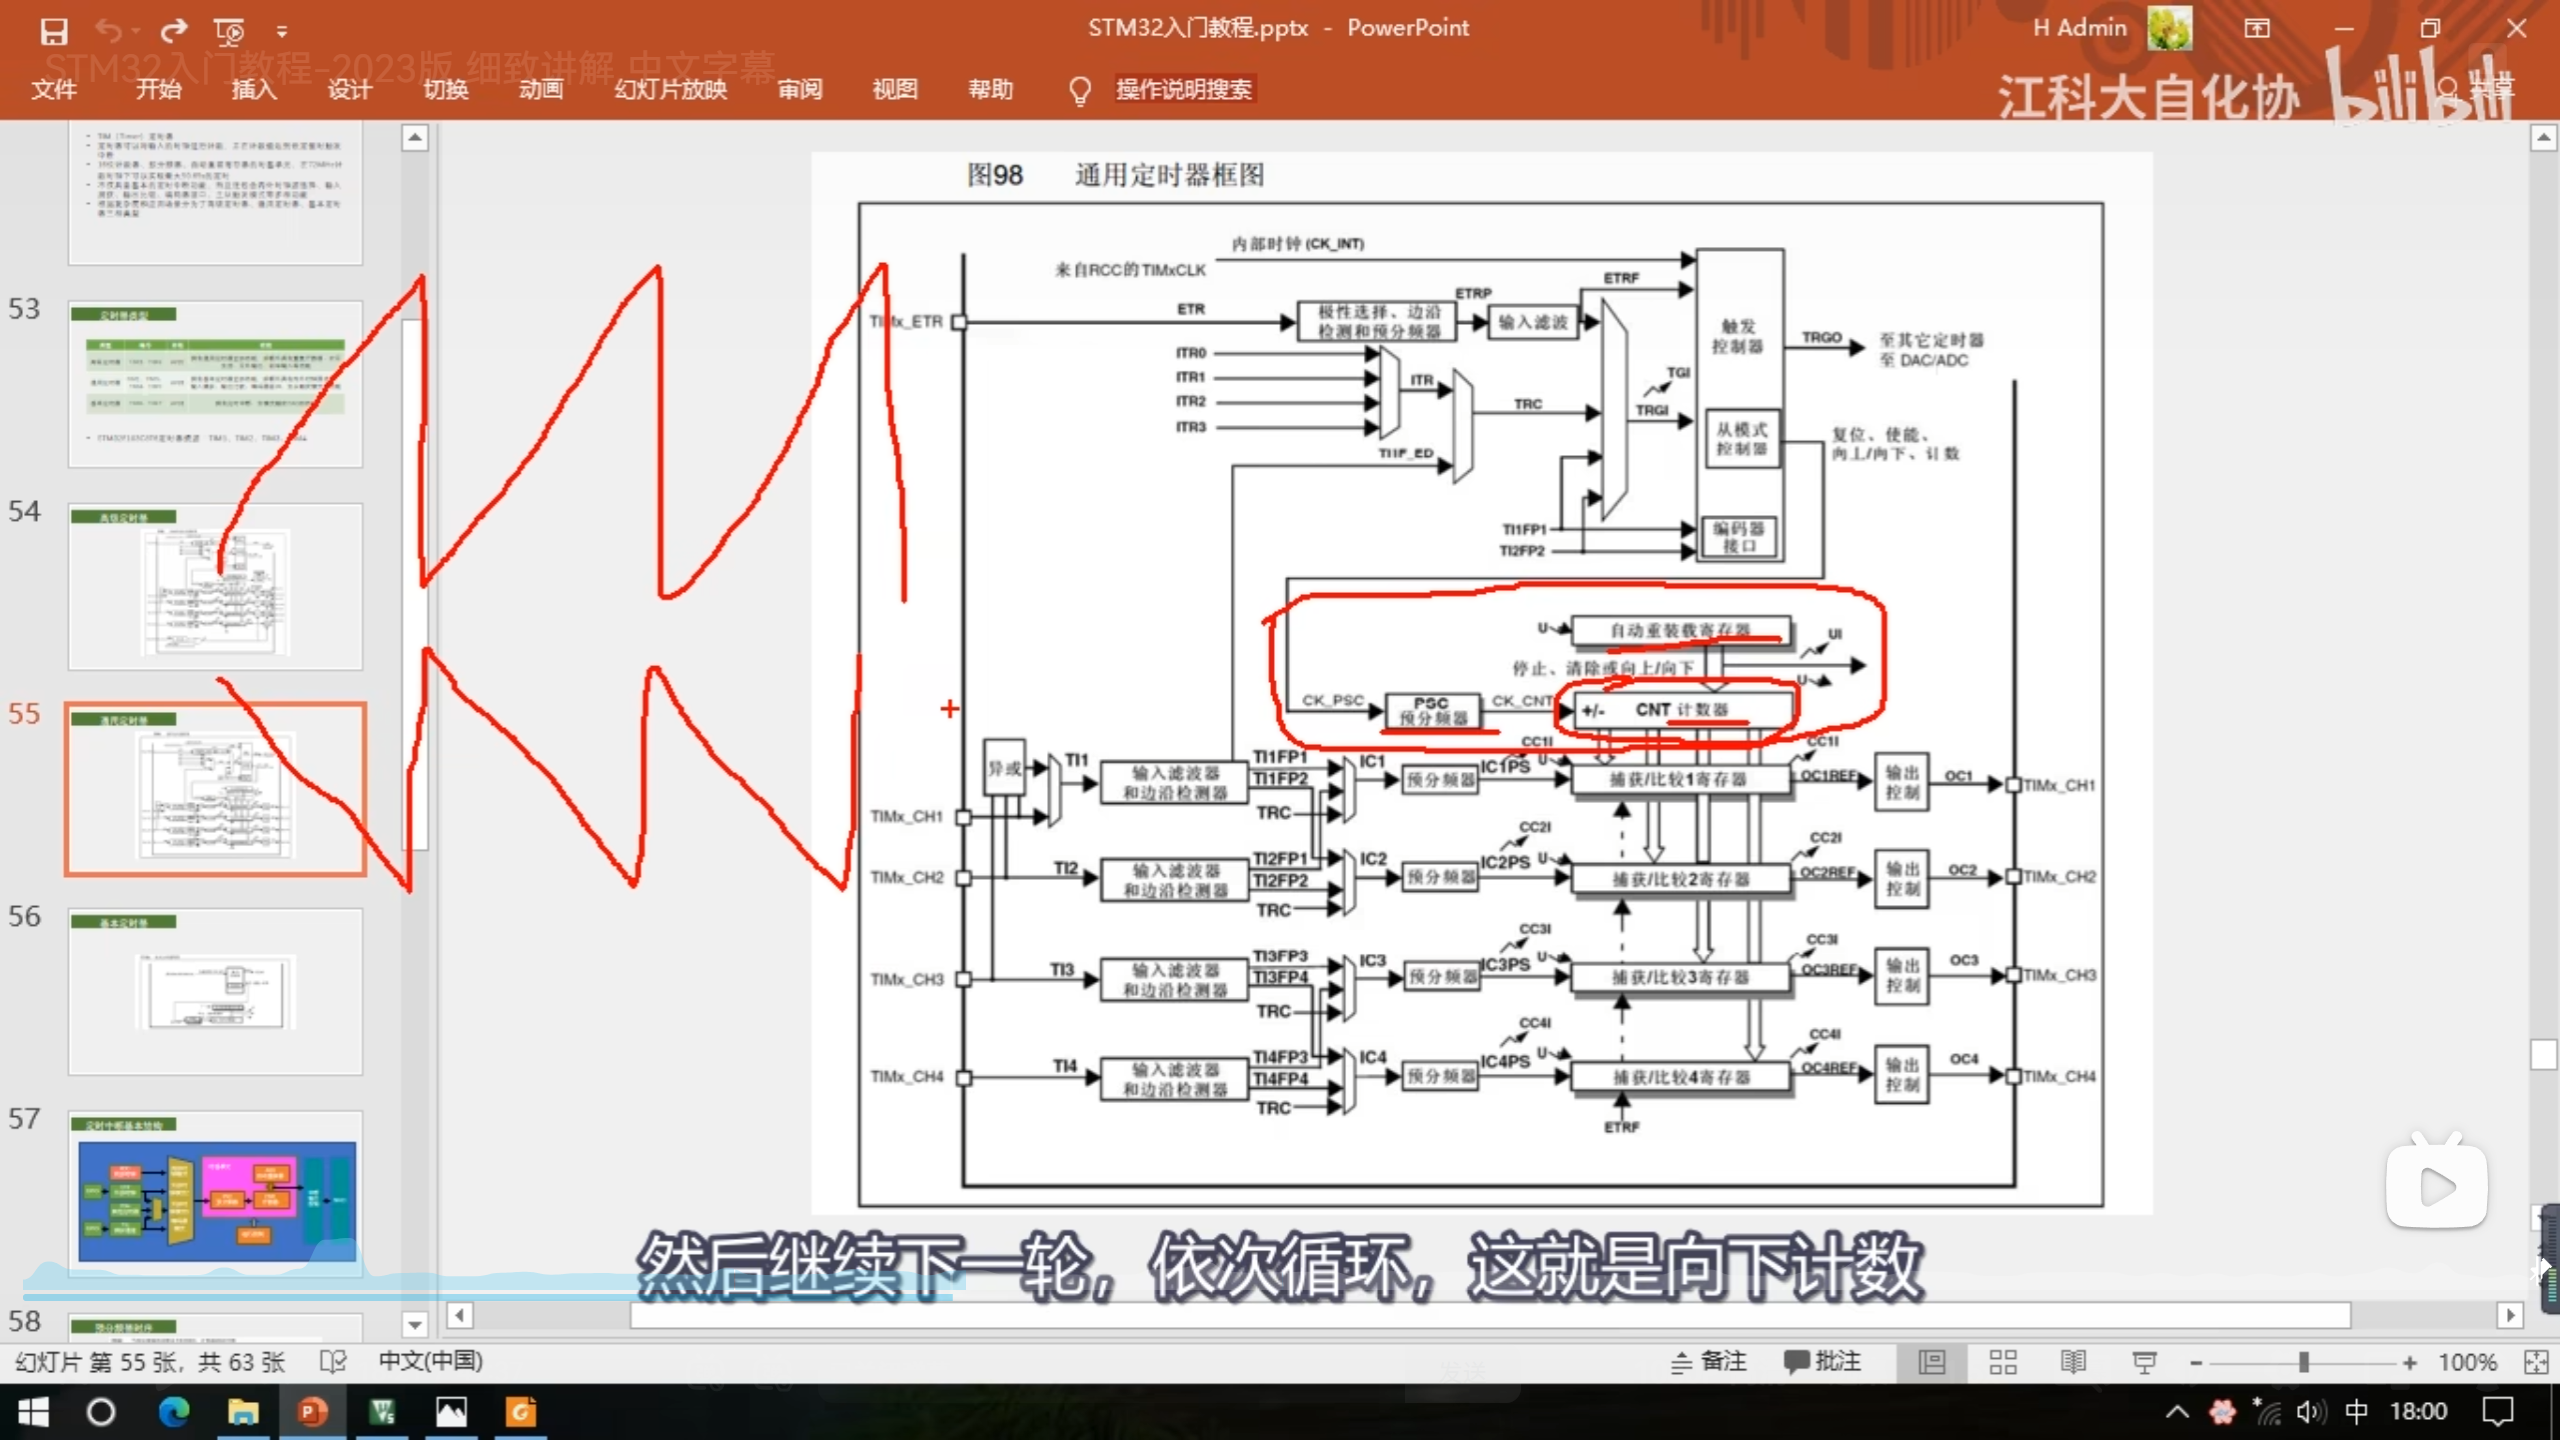Show hidden system tray icons chevron

click(x=2177, y=1412)
